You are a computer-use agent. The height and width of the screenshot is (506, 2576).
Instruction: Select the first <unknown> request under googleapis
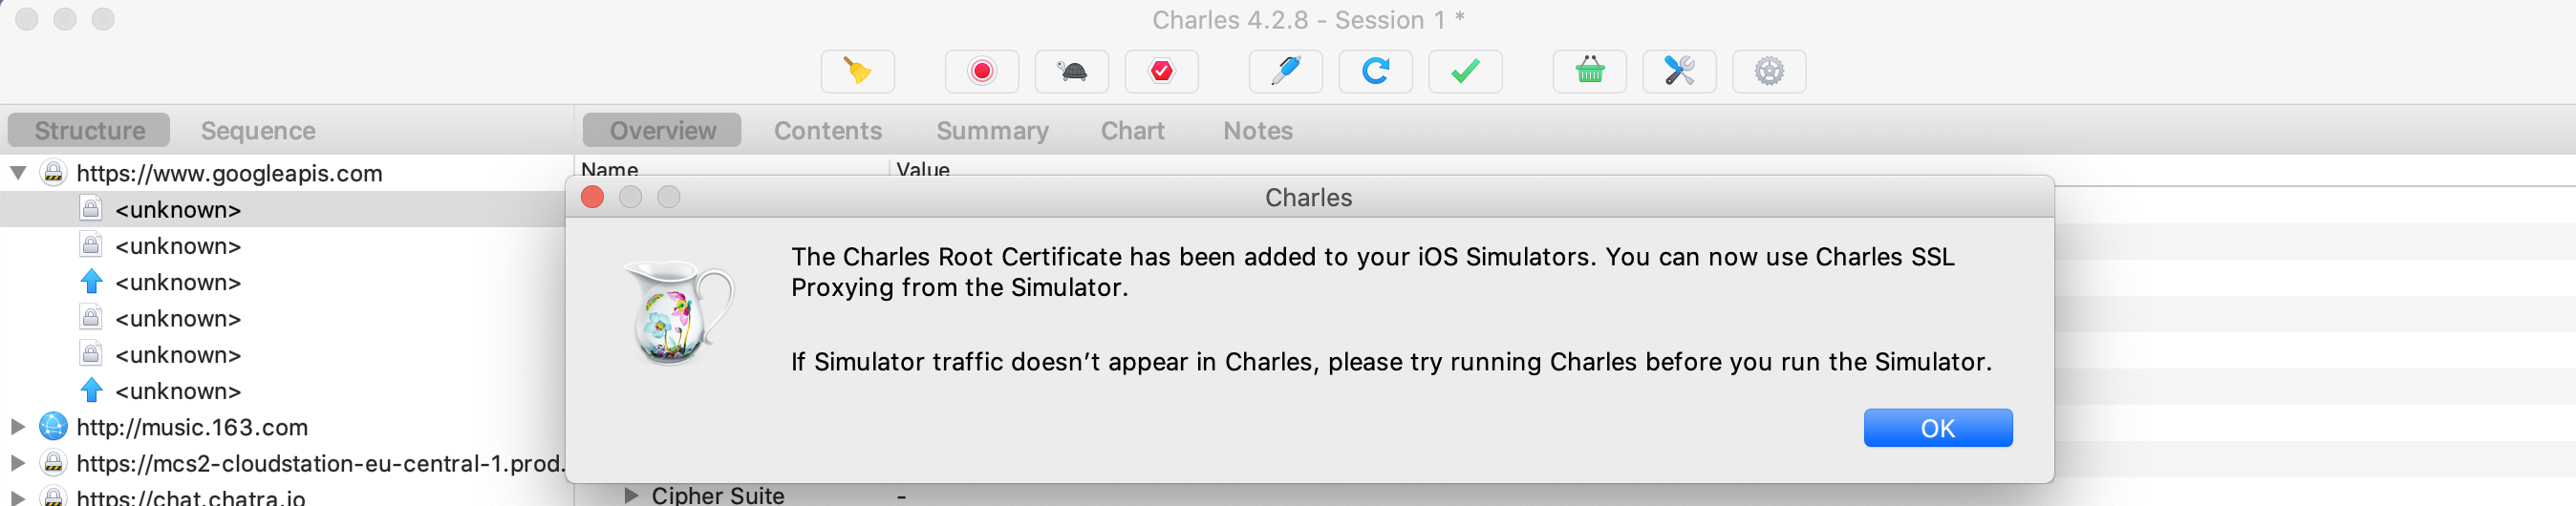(178, 210)
